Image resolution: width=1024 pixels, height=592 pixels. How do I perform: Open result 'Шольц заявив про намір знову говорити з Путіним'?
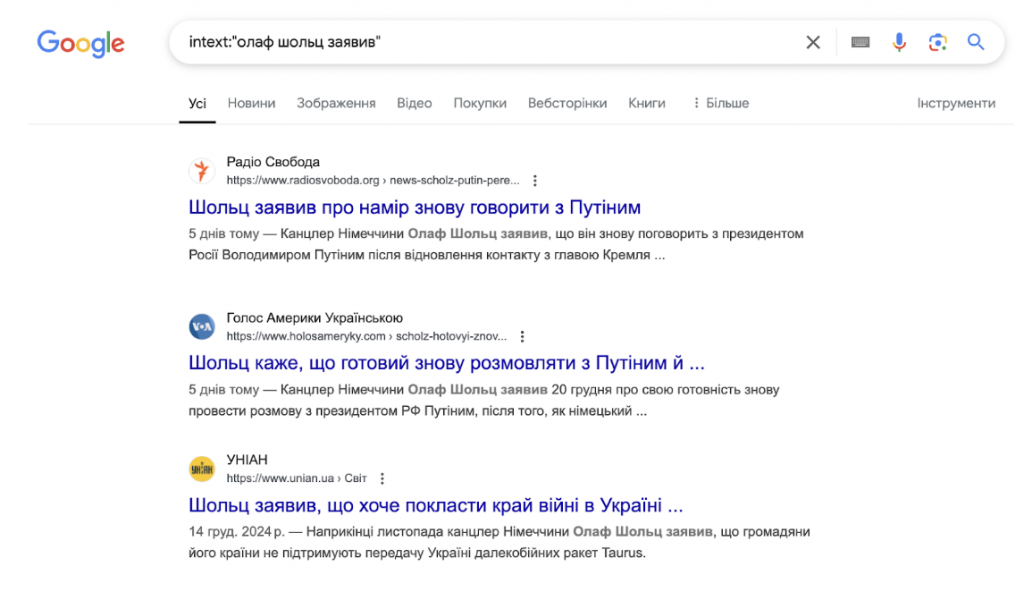click(x=415, y=207)
